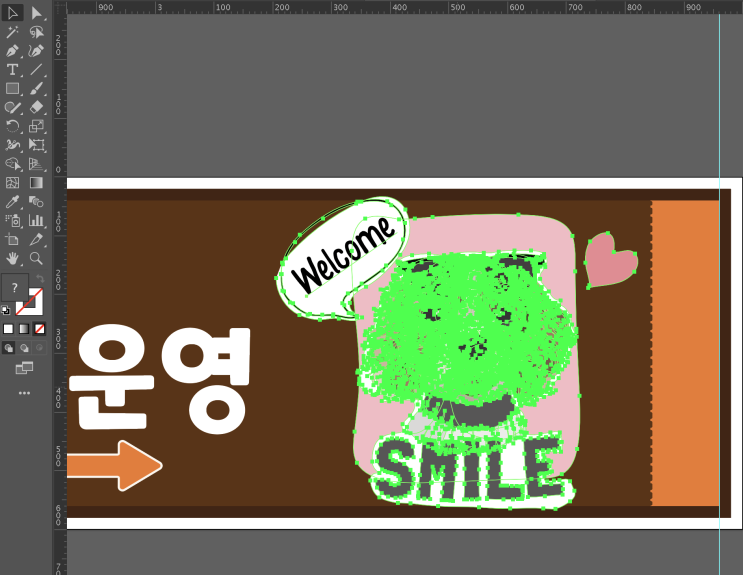Image resolution: width=743 pixels, height=575 pixels.
Task: Activate the Shaper tool
Action: pyautogui.click(x=12, y=108)
